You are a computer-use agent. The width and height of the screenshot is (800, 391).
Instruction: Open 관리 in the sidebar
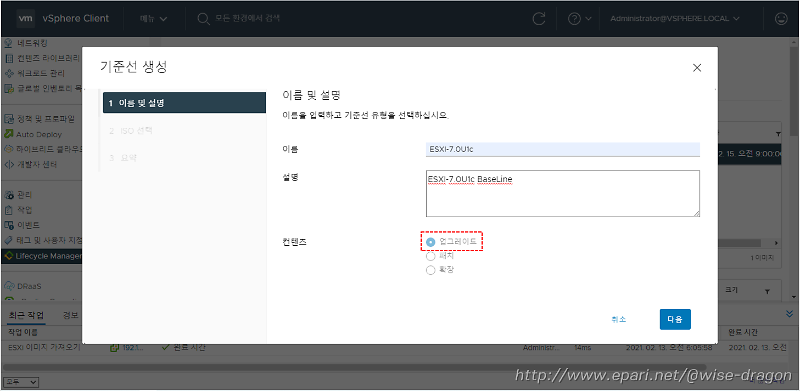point(24,194)
